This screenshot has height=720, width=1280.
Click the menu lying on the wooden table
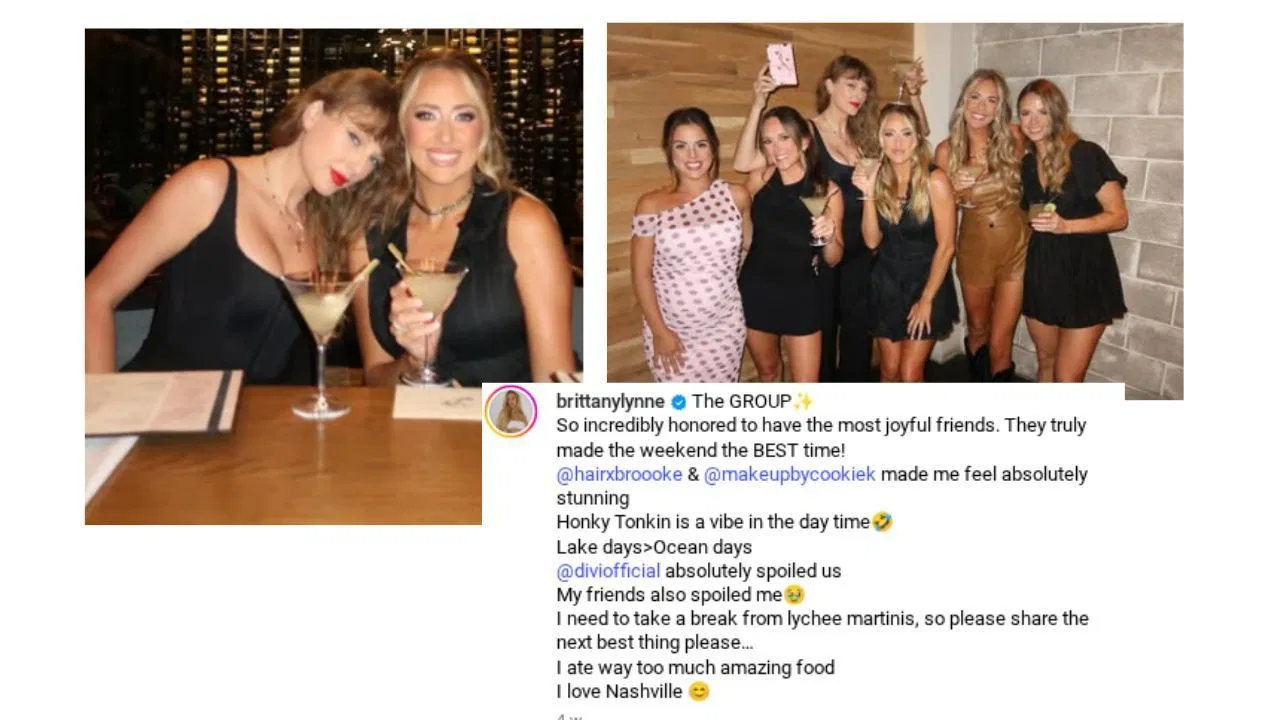pos(163,400)
